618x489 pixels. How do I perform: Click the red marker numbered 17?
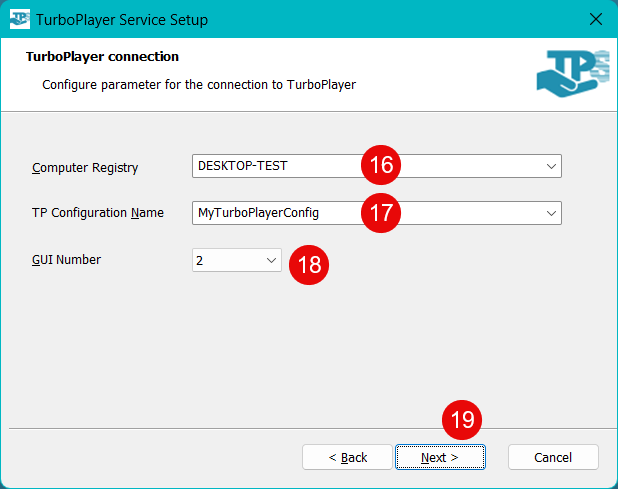381,212
